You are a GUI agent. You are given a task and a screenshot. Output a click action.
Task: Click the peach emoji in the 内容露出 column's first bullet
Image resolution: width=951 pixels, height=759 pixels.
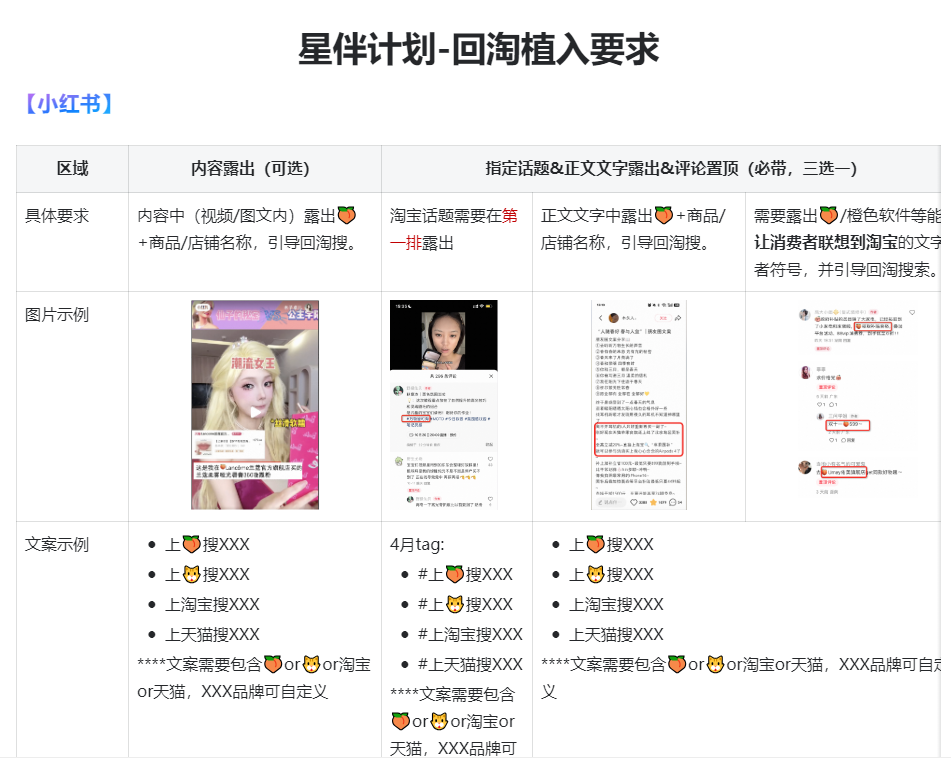191,545
